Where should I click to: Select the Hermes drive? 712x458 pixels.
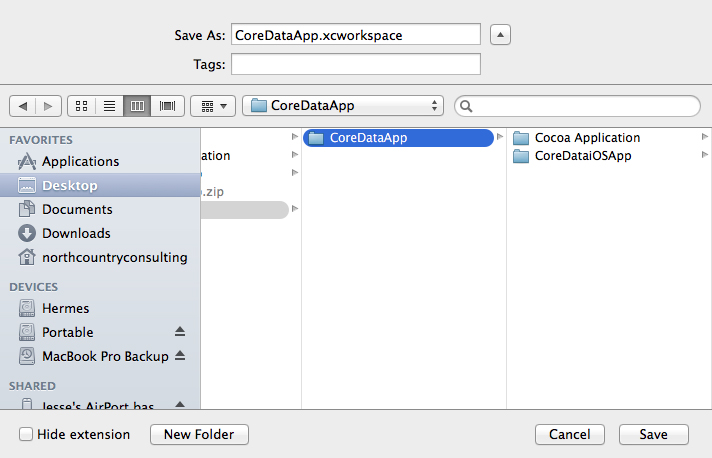coord(100,309)
